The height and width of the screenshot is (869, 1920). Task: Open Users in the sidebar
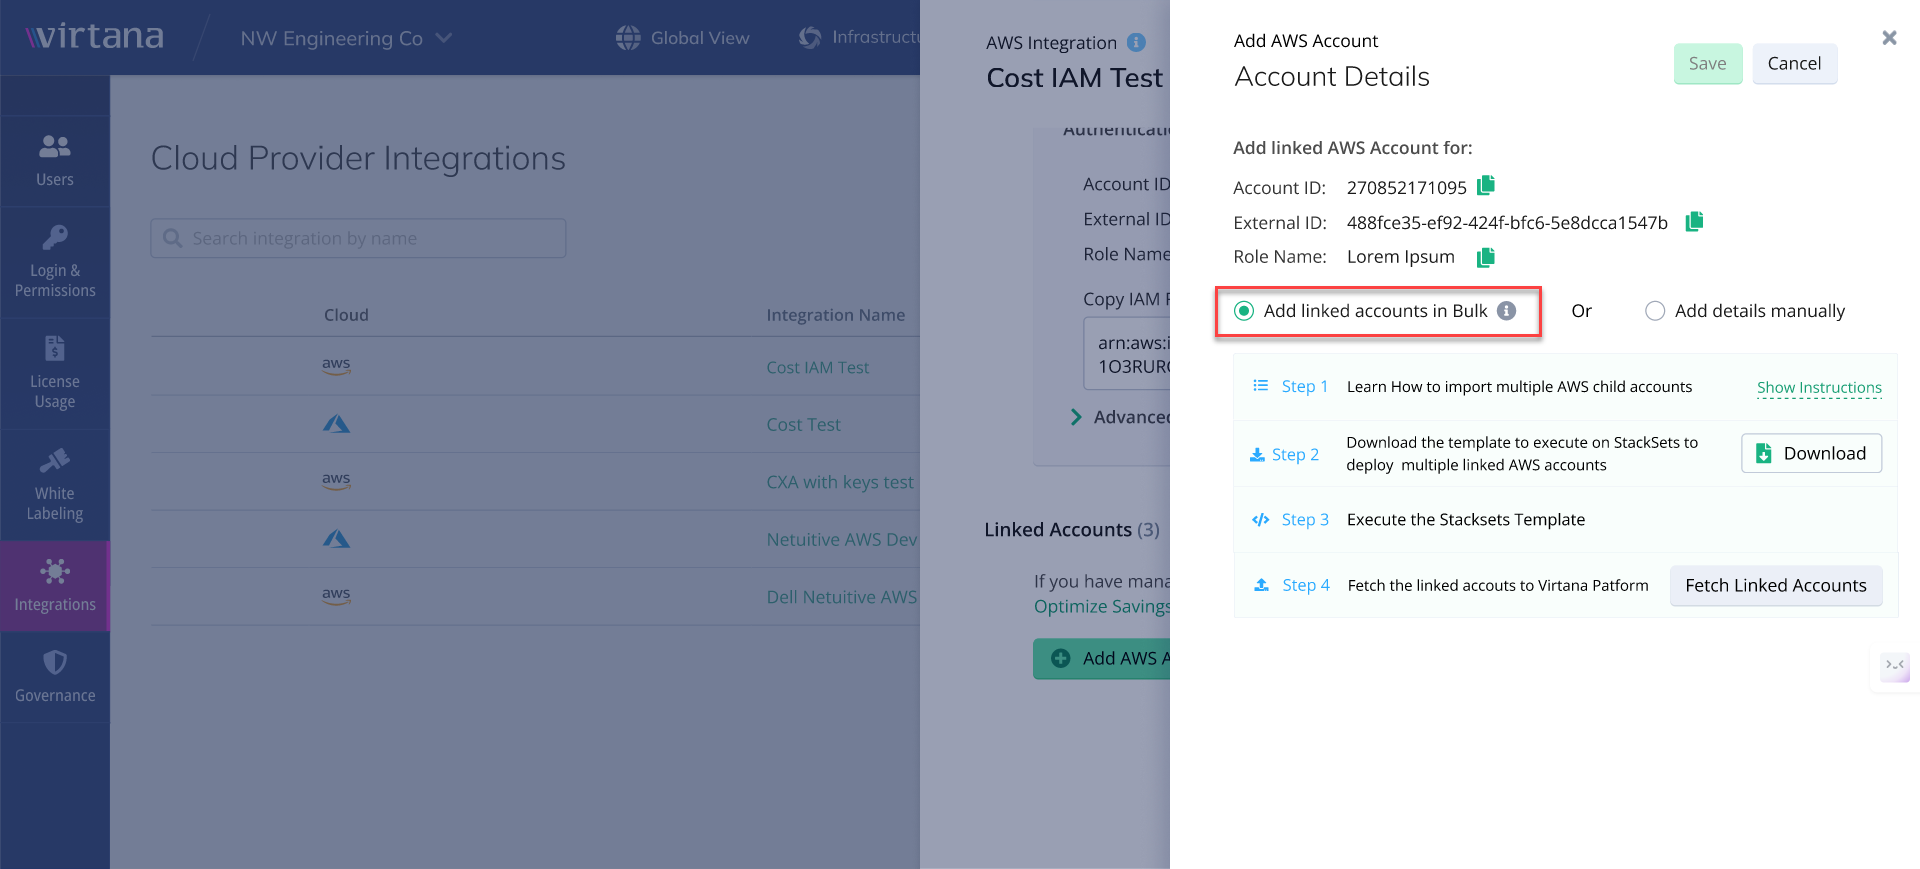pyautogui.click(x=55, y=161)
